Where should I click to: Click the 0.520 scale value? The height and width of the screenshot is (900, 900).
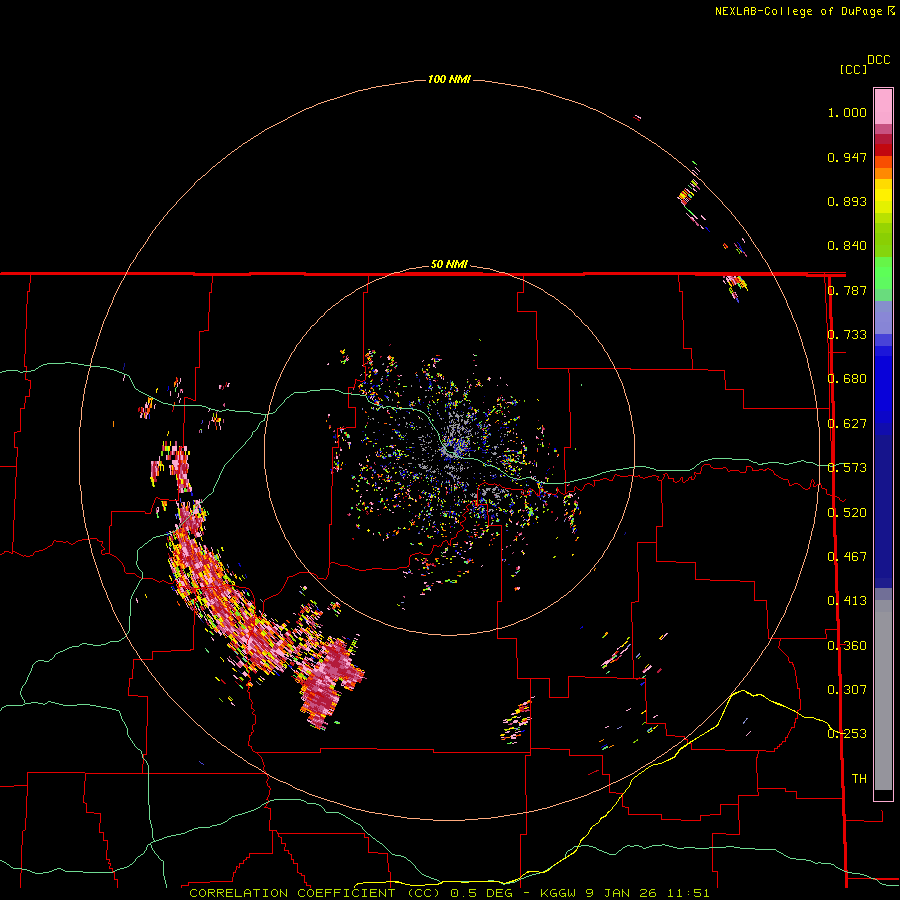point(847,513)
